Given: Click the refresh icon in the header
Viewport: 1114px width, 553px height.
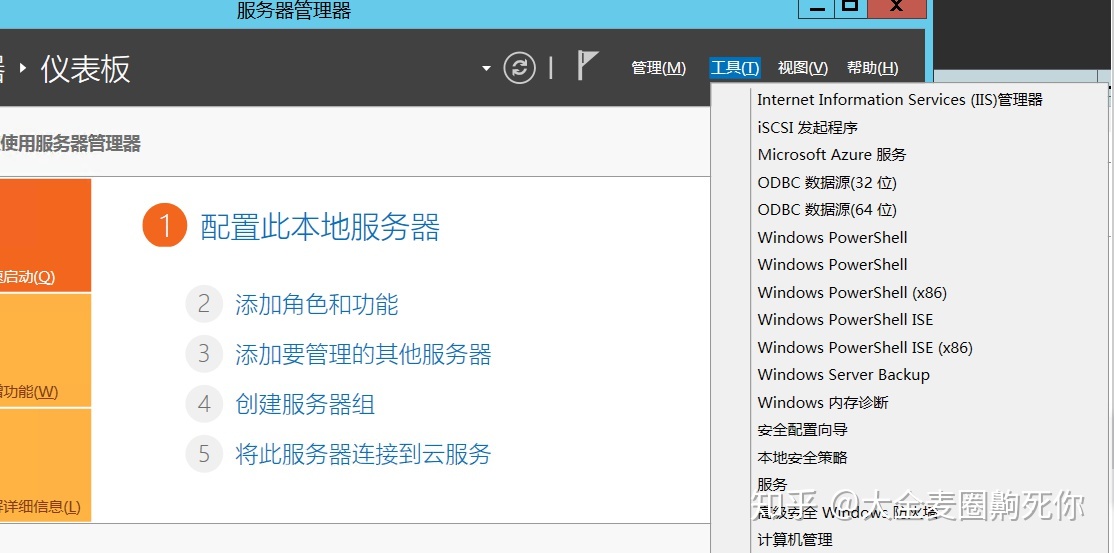Looking at the screenshot, I should pos(519,68).
